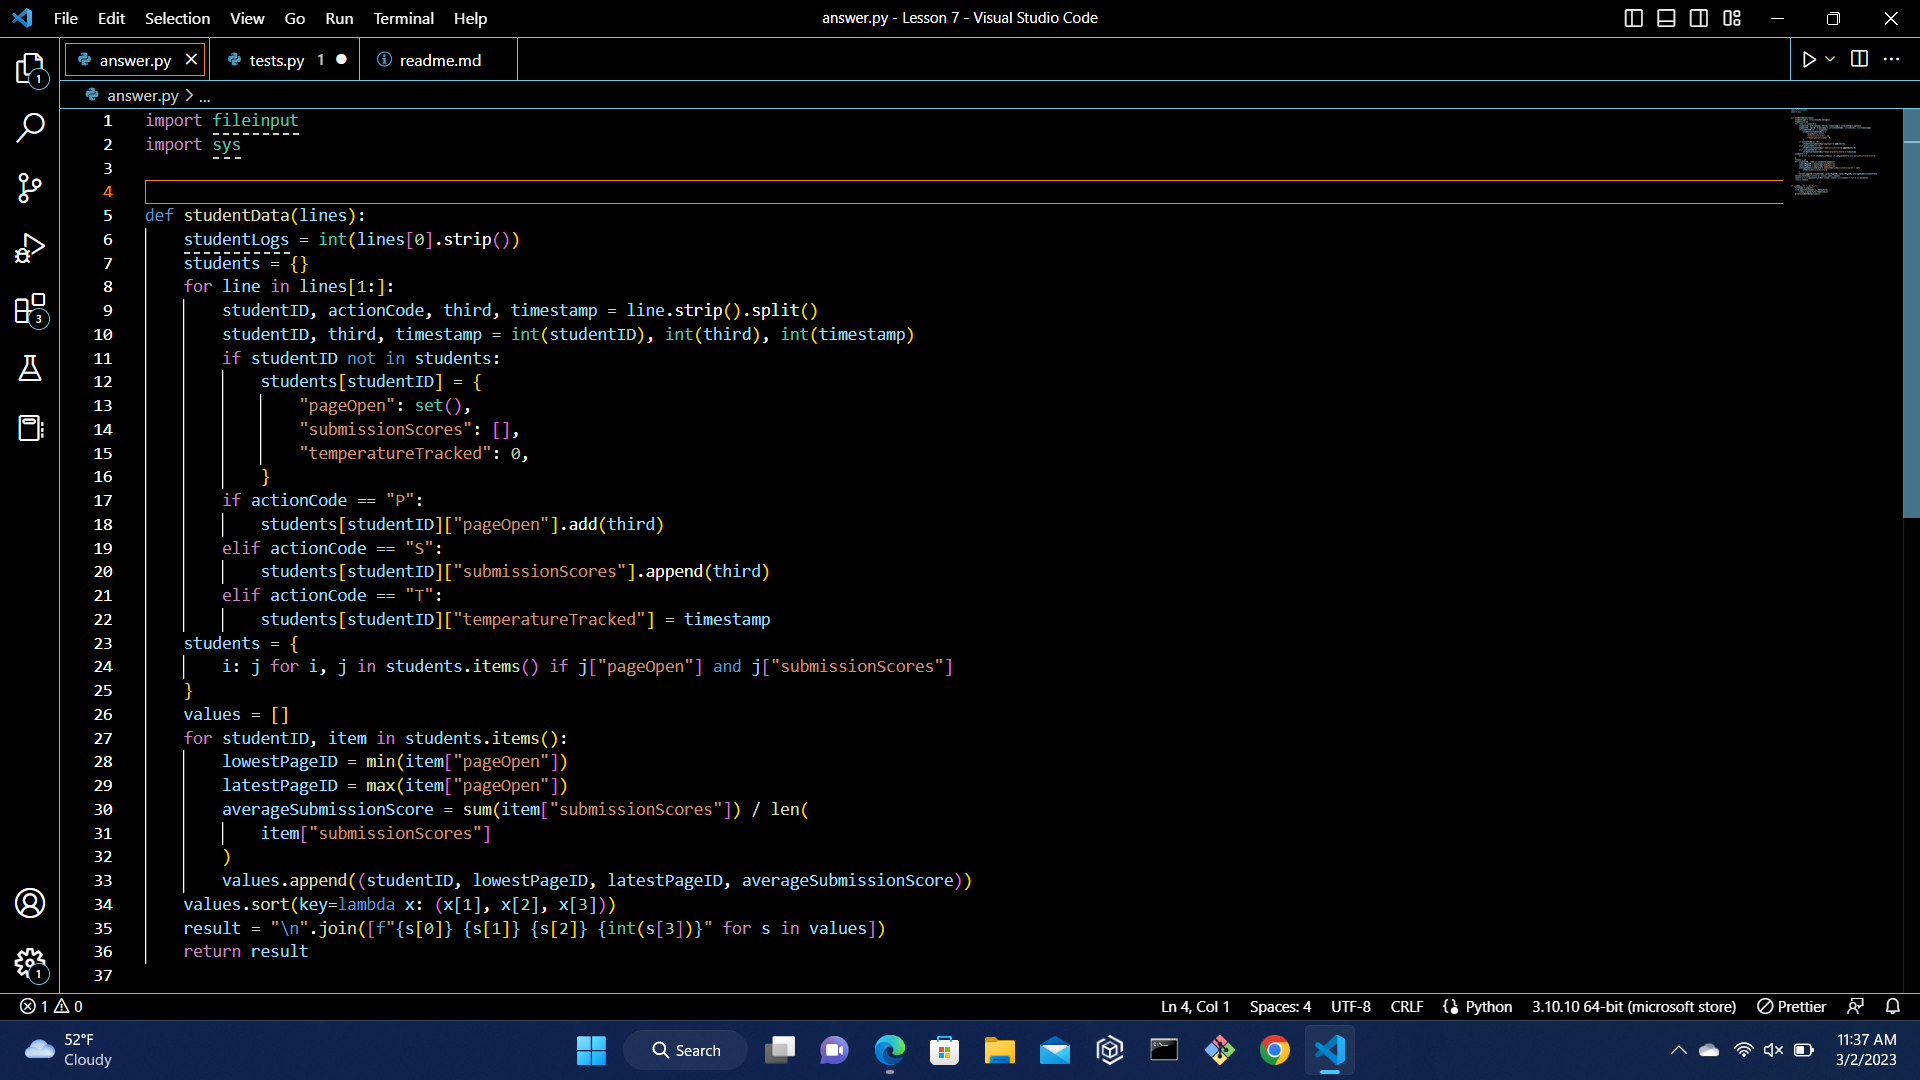Open the More Actions editor menu
This screenshot has width=1920, height=1080.
pos(1893,58)
